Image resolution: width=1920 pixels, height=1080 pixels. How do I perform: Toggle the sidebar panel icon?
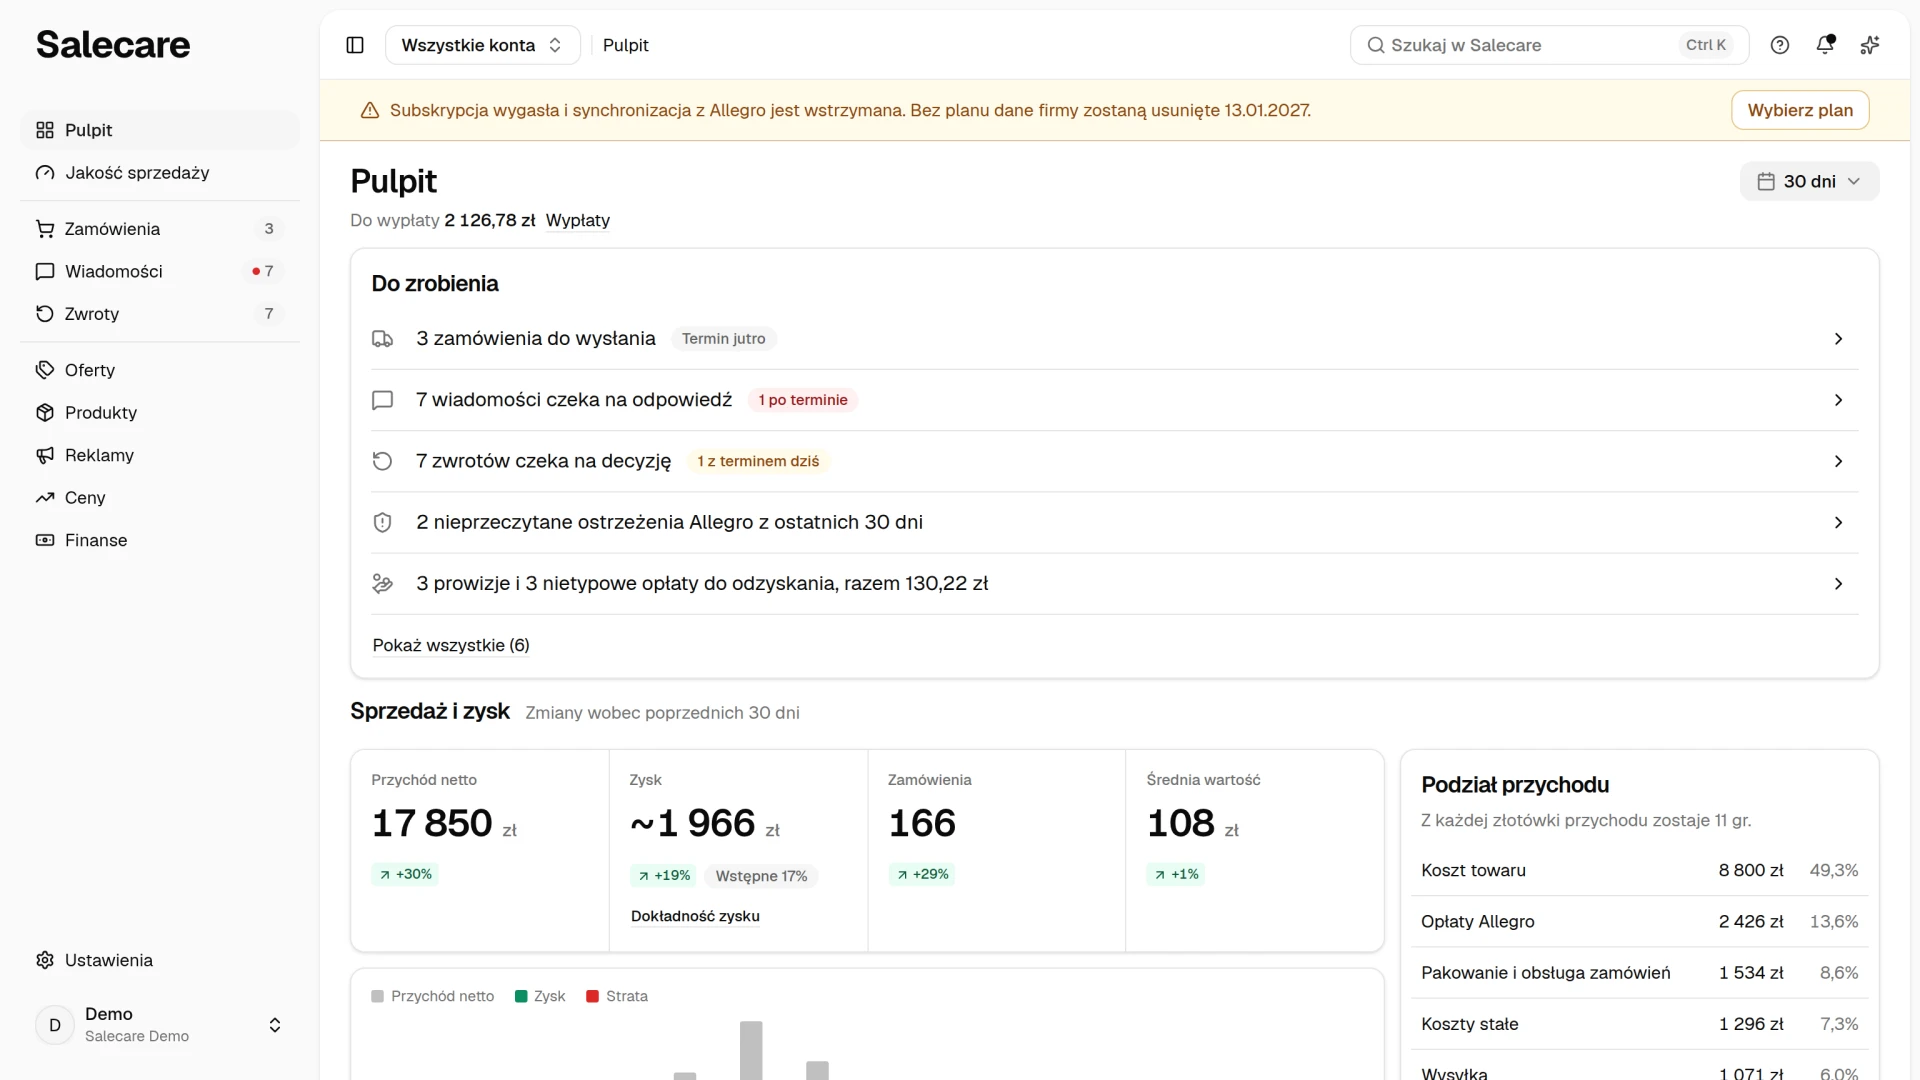tap(355, 45)
